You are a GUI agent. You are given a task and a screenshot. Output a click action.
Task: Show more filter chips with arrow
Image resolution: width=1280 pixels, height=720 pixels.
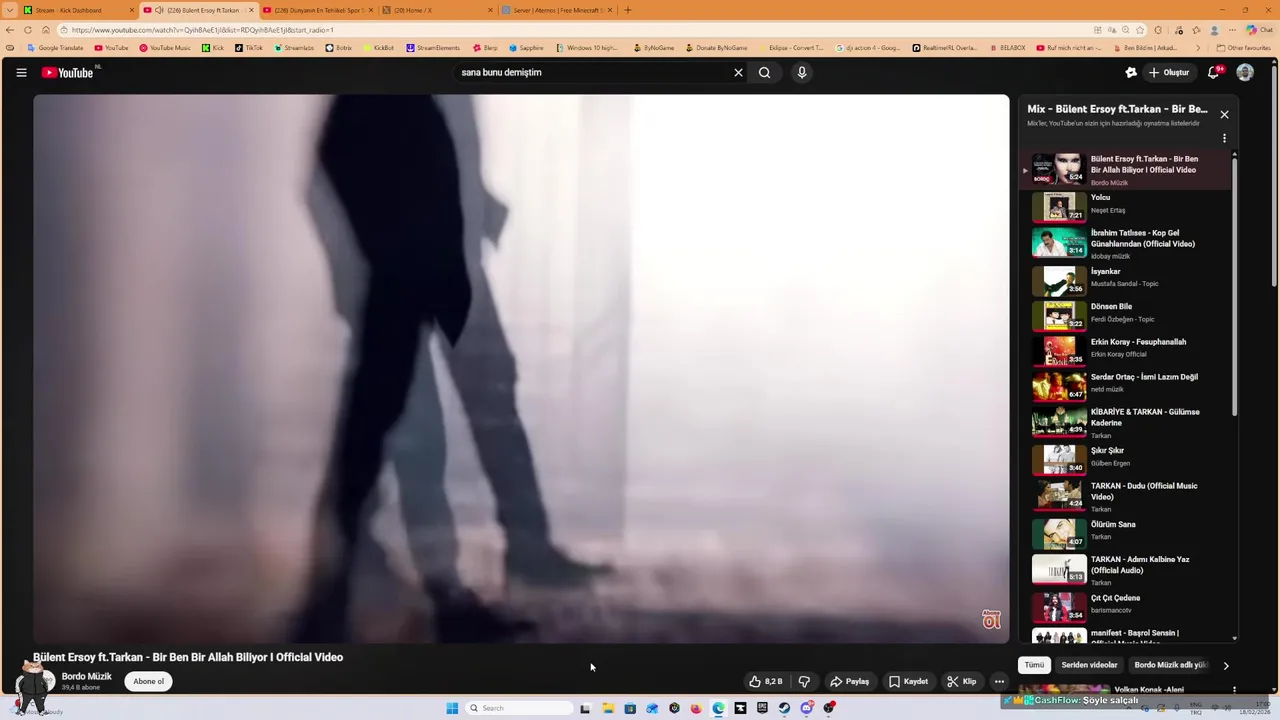tap(1226, 665)
